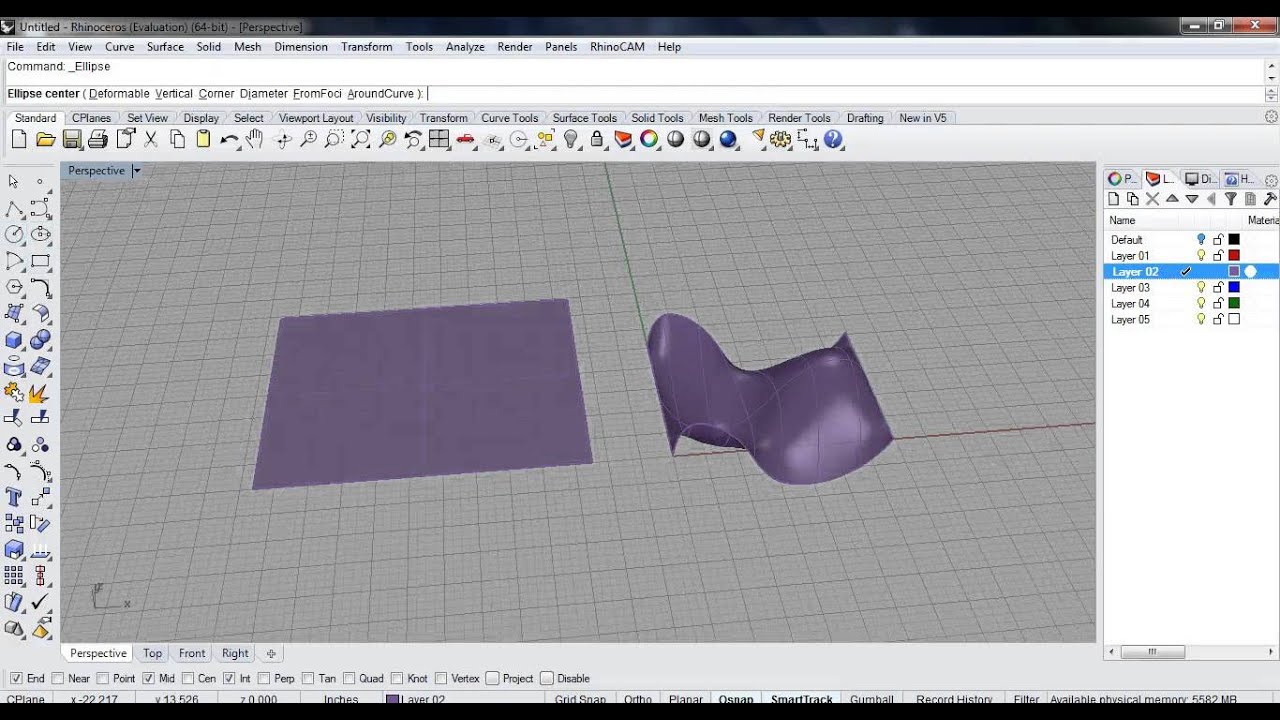Screen dimensions: 1280x720
Task: Click the Zoom Extents icon
Action: [x=361, y=140]
